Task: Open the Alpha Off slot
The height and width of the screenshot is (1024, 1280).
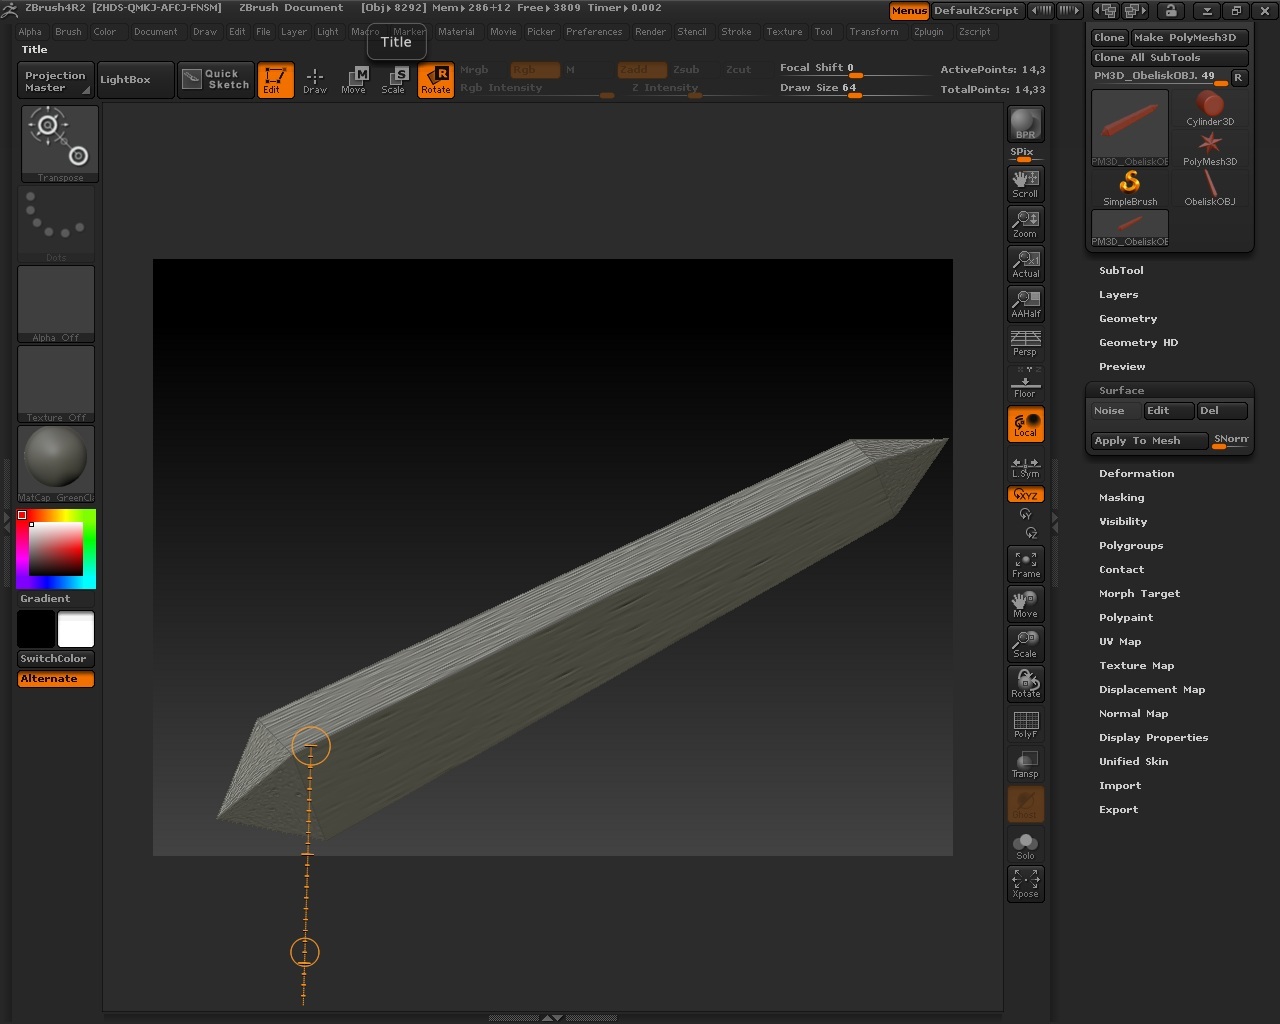Action: click(56, 304)
